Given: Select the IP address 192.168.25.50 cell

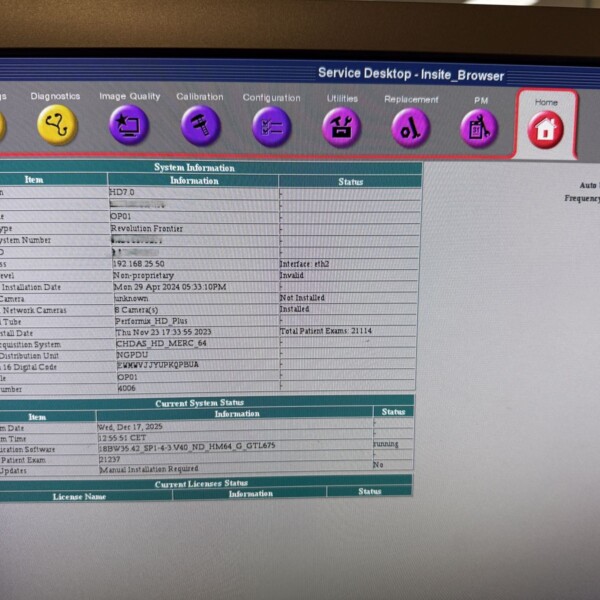Looking at the screenshot, I should point(140,263).
